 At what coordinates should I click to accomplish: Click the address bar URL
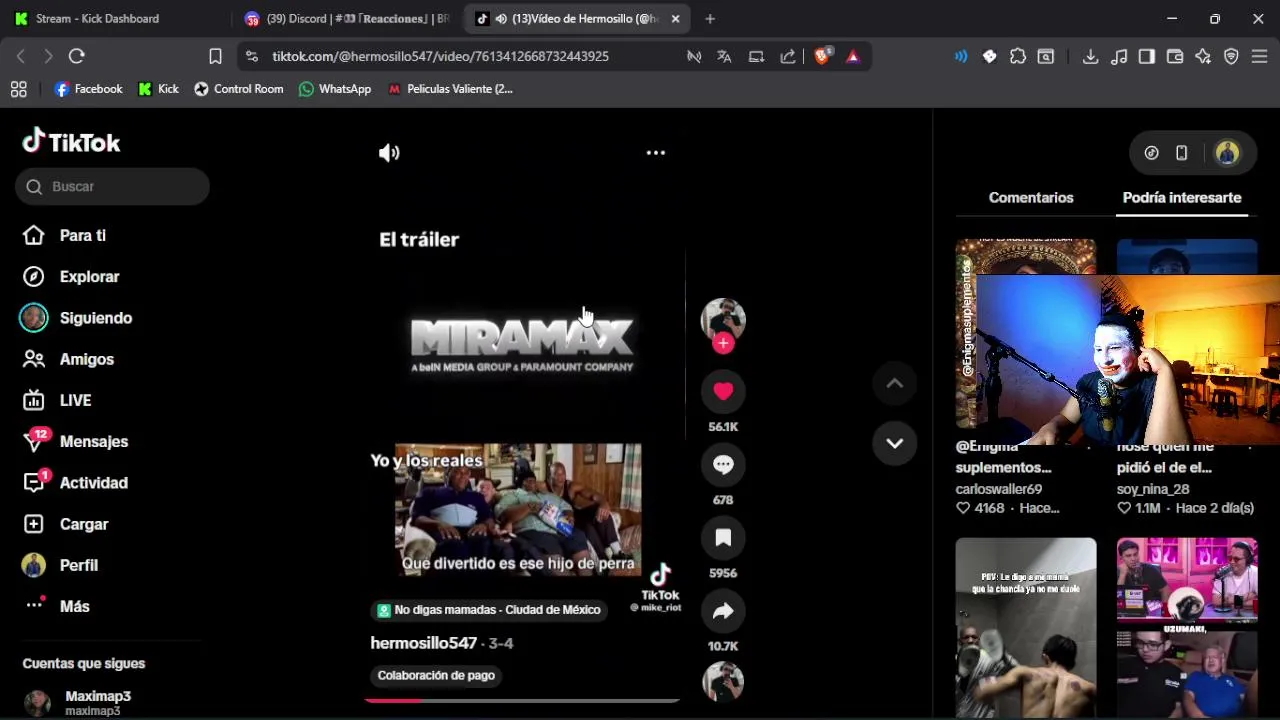(440, 57)
